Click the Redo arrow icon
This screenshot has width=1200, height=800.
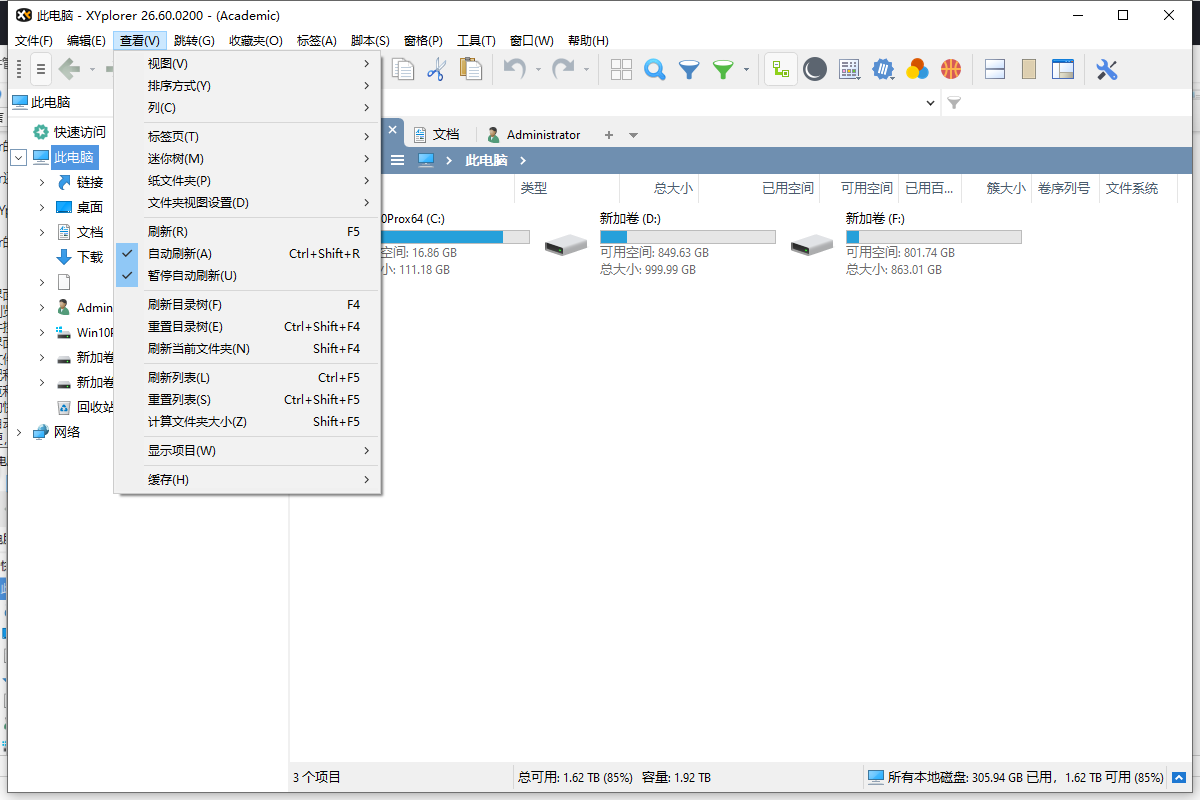pos(563,69)
